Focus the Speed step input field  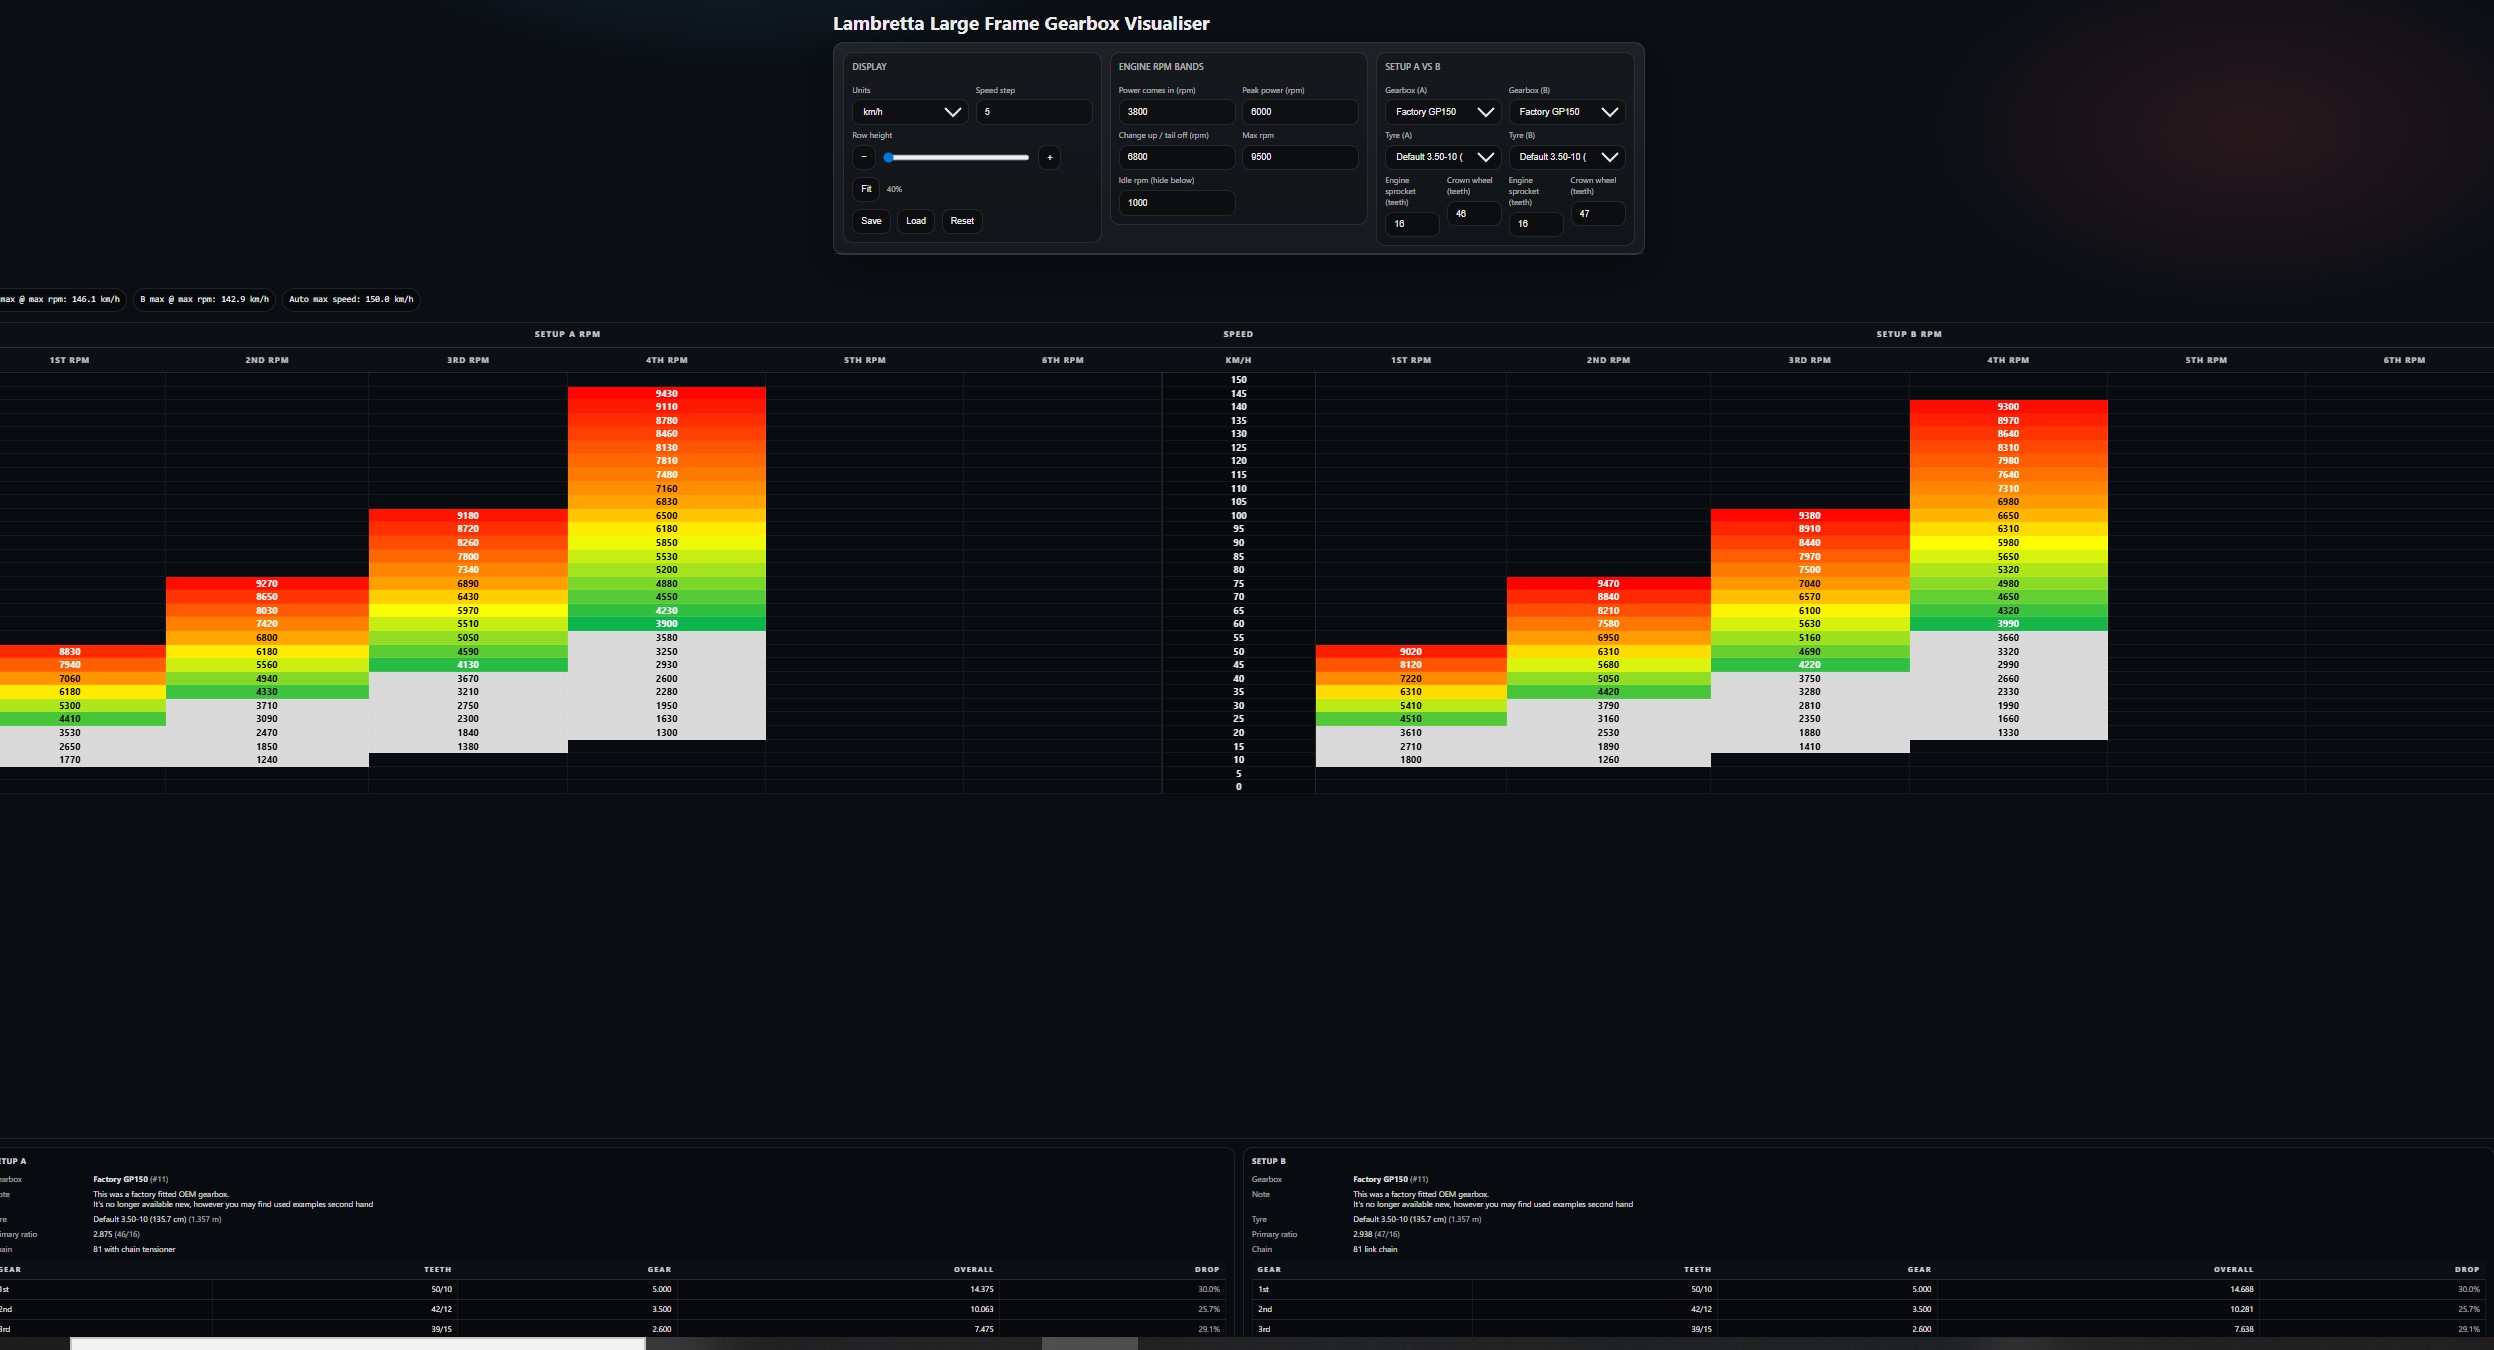pyautogui.click(x=1033, y=112)
